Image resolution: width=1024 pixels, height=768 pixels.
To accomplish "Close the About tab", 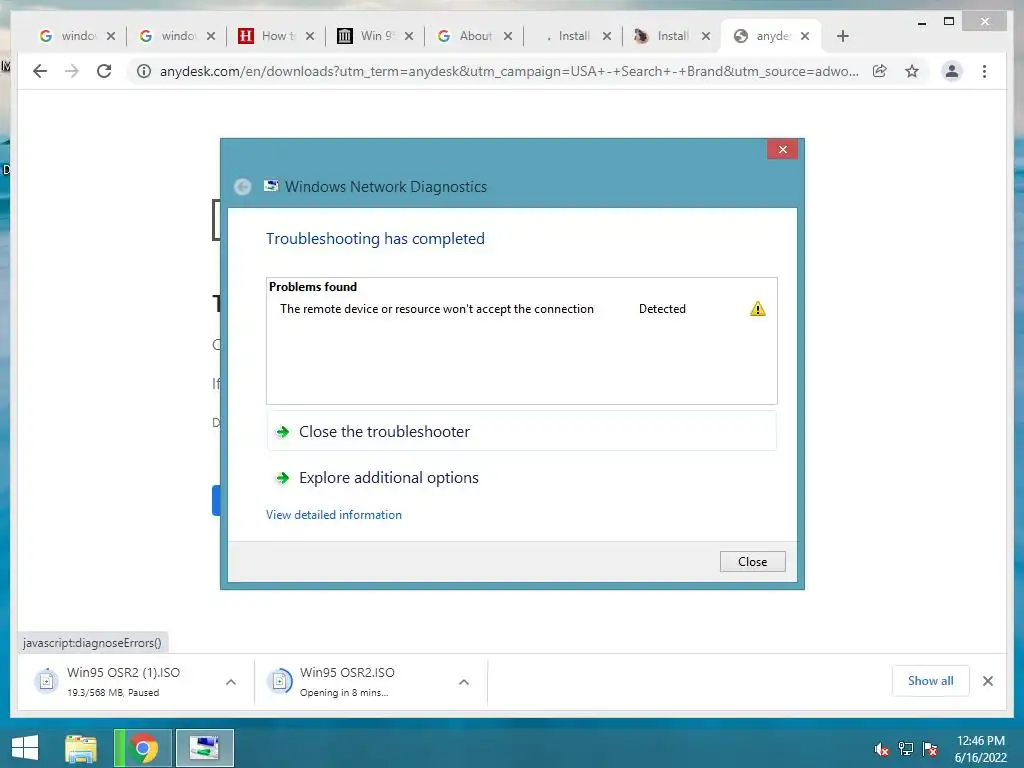I will (507, 36).
